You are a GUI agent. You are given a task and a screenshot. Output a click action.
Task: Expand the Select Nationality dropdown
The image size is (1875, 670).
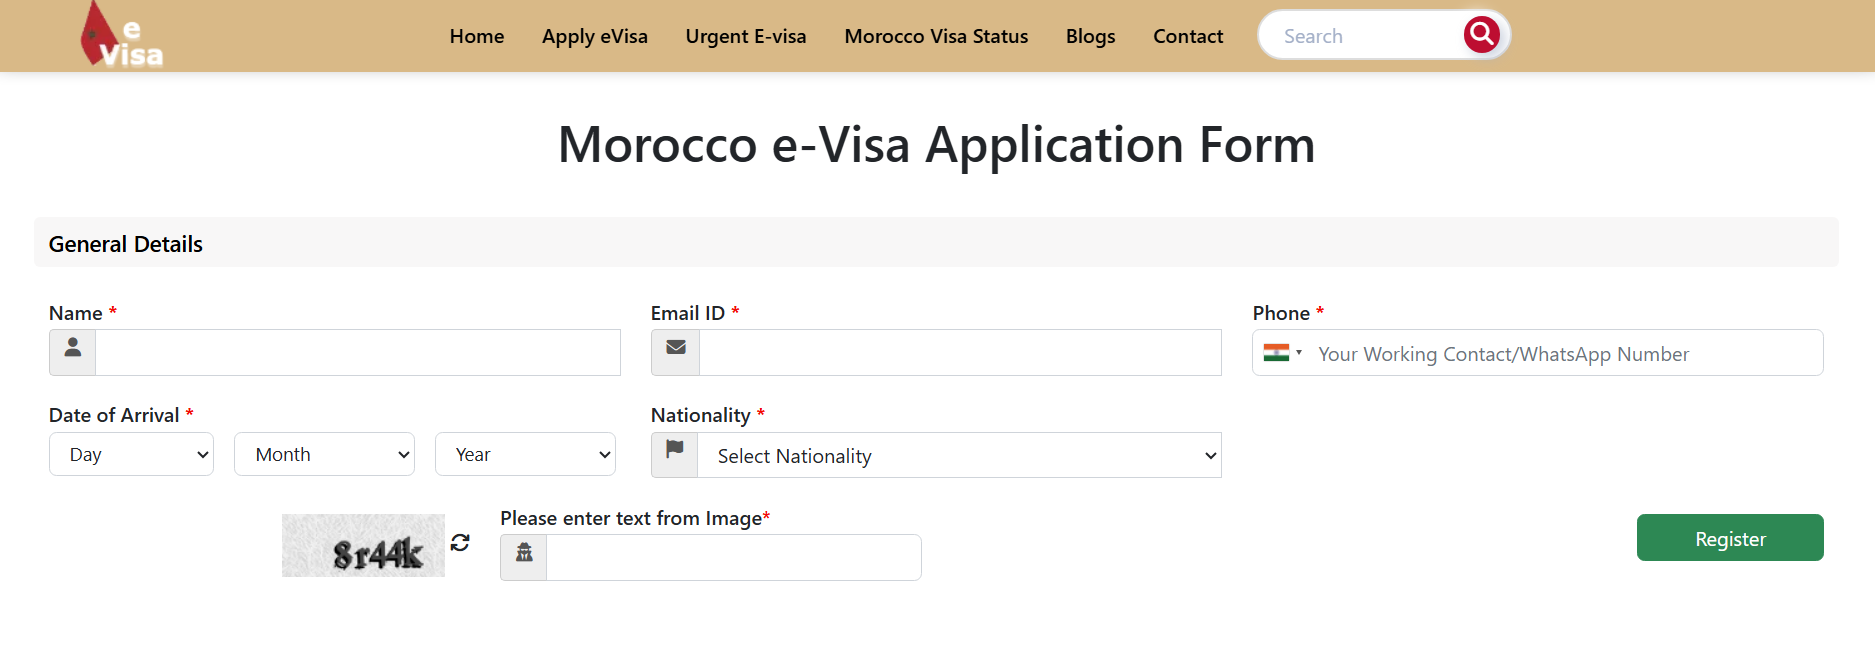[x=959, y=456]
